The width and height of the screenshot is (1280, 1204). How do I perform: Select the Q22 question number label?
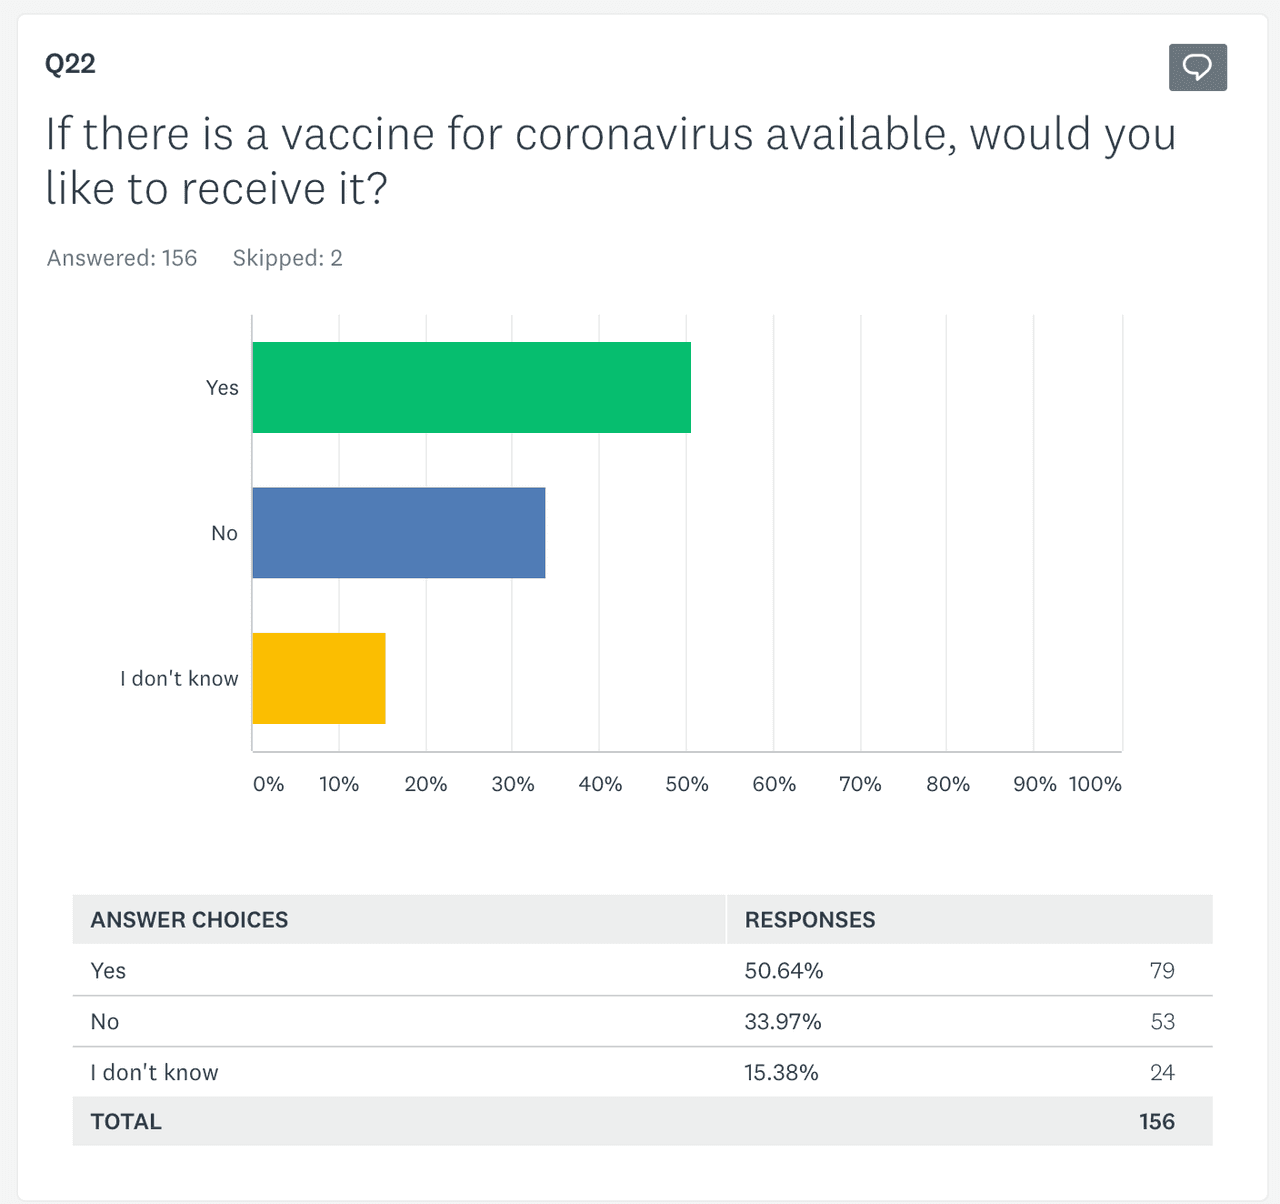[x=70, y=64]
